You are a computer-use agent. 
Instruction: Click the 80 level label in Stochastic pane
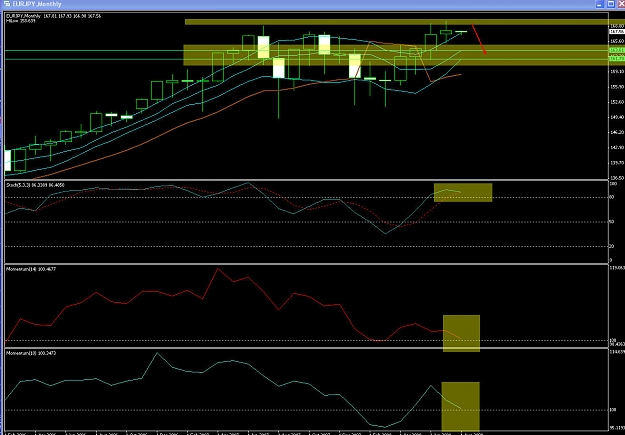(x=611, y=197)
